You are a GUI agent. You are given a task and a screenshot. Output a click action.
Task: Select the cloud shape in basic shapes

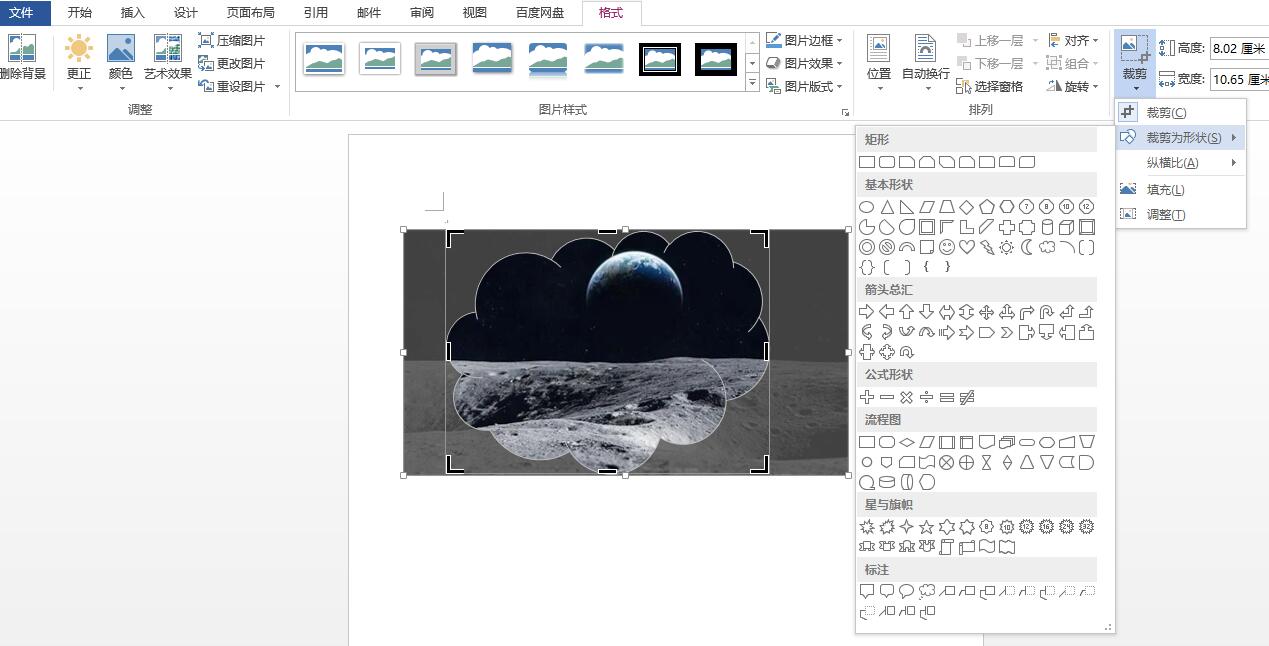tap(1047, 247)
